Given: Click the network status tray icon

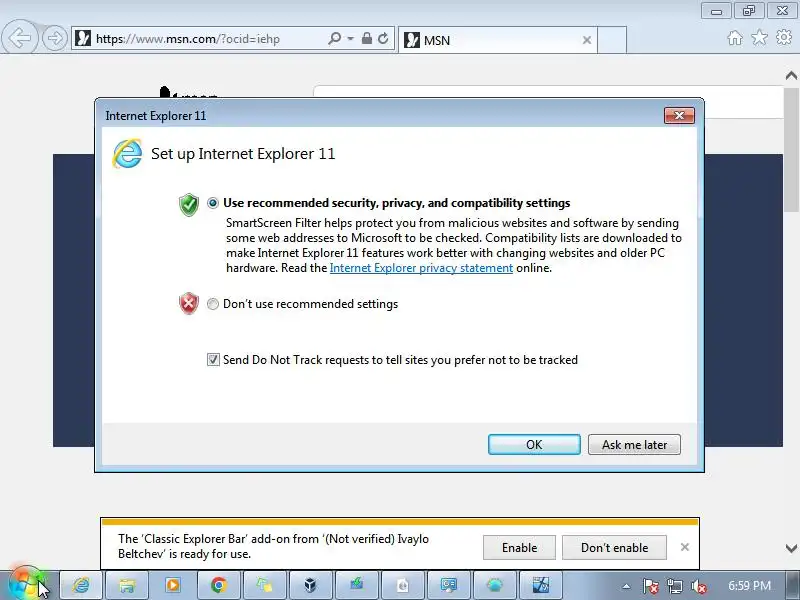Looking at the screenshot, I should point(674,586).
